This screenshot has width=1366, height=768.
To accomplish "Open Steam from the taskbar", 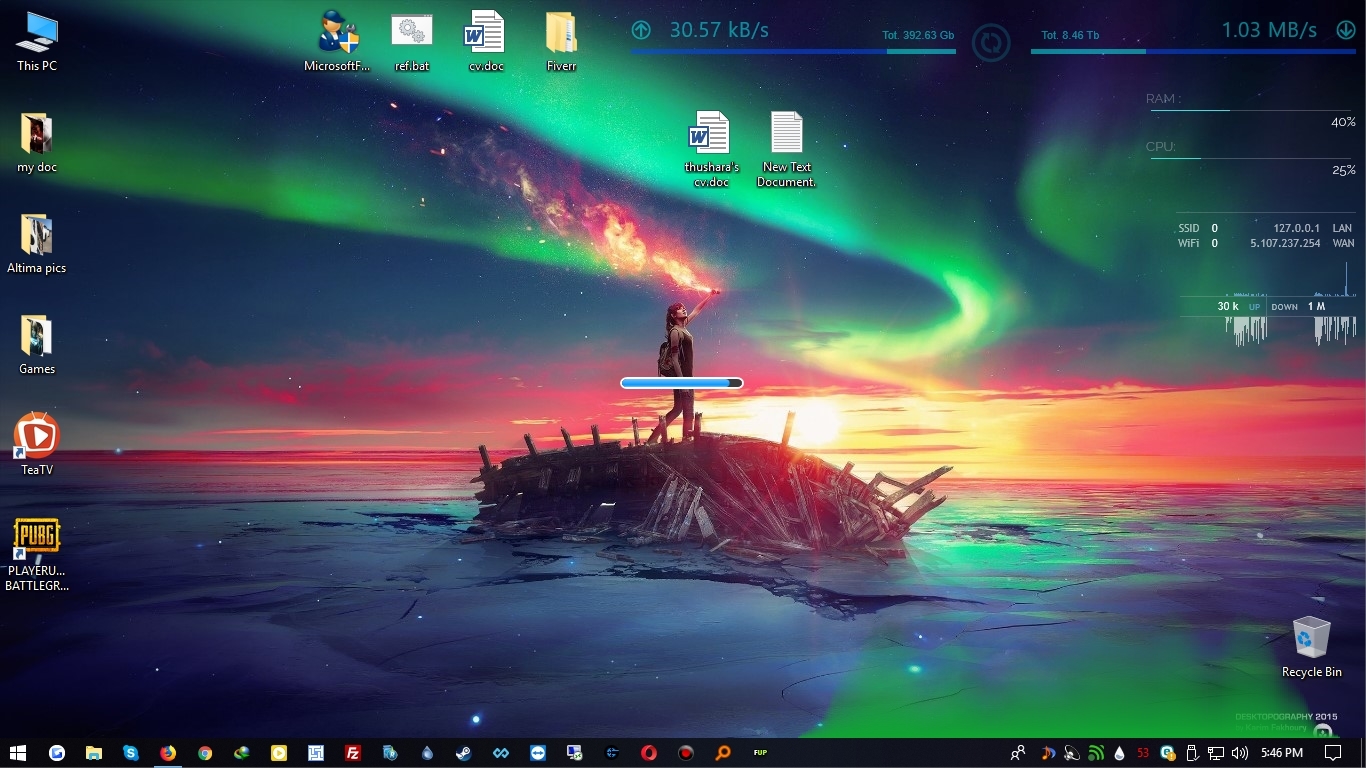I will point(464,753).
